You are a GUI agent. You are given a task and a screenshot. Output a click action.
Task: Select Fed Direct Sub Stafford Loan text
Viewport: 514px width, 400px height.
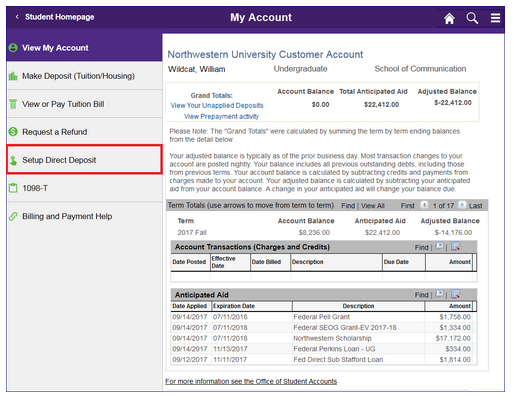coord(338,360)
